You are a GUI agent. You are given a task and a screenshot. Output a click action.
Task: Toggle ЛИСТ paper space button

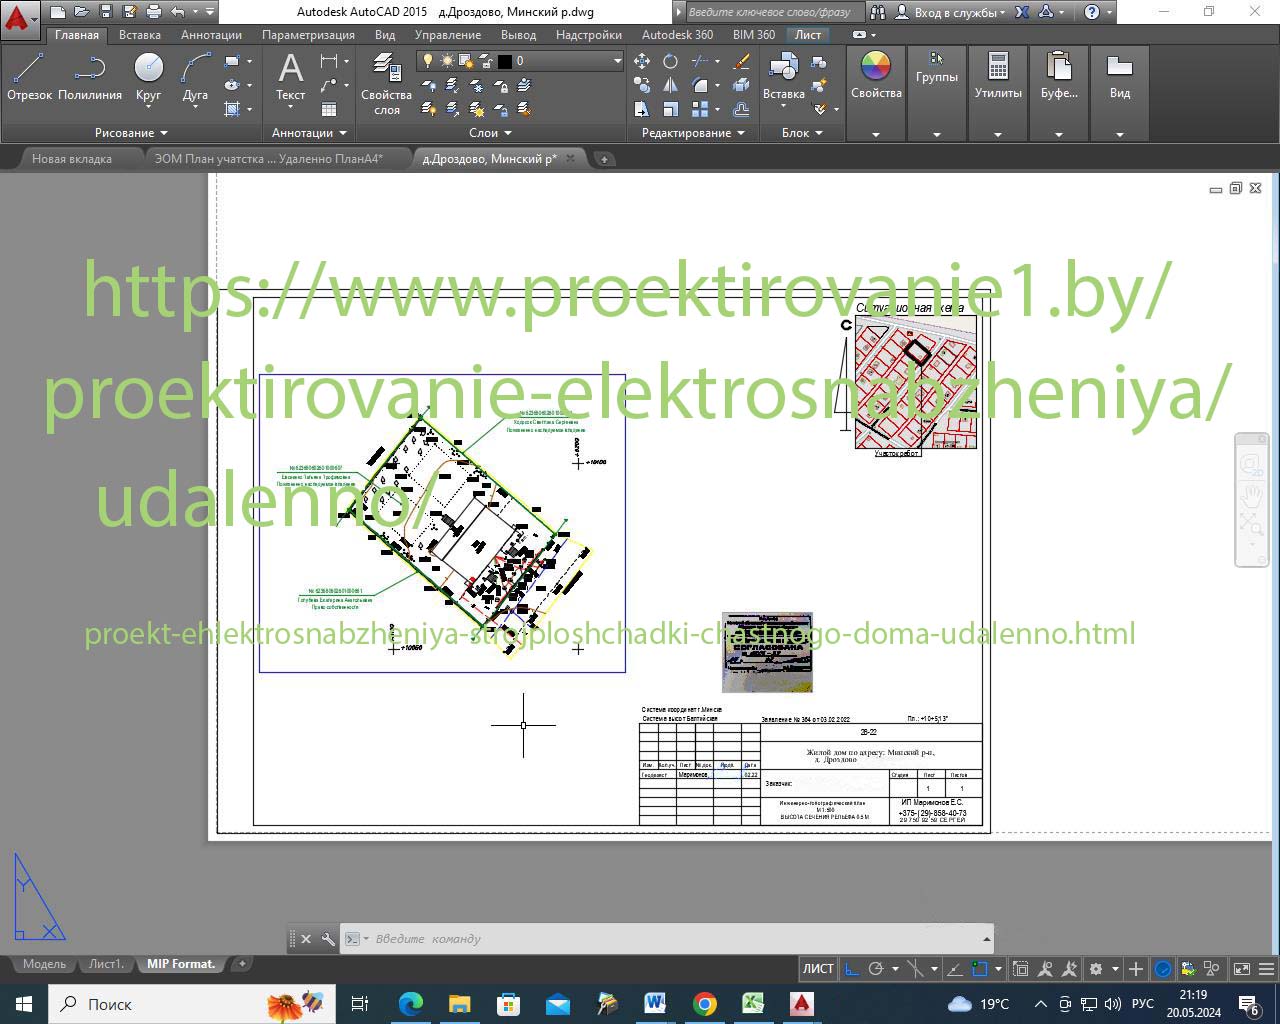coord(818,968)
